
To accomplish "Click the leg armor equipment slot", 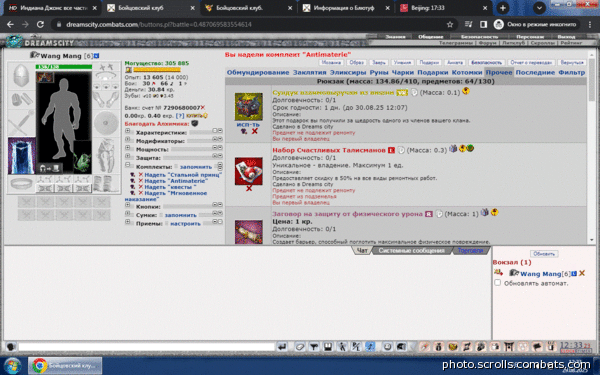I will point(106,155).
